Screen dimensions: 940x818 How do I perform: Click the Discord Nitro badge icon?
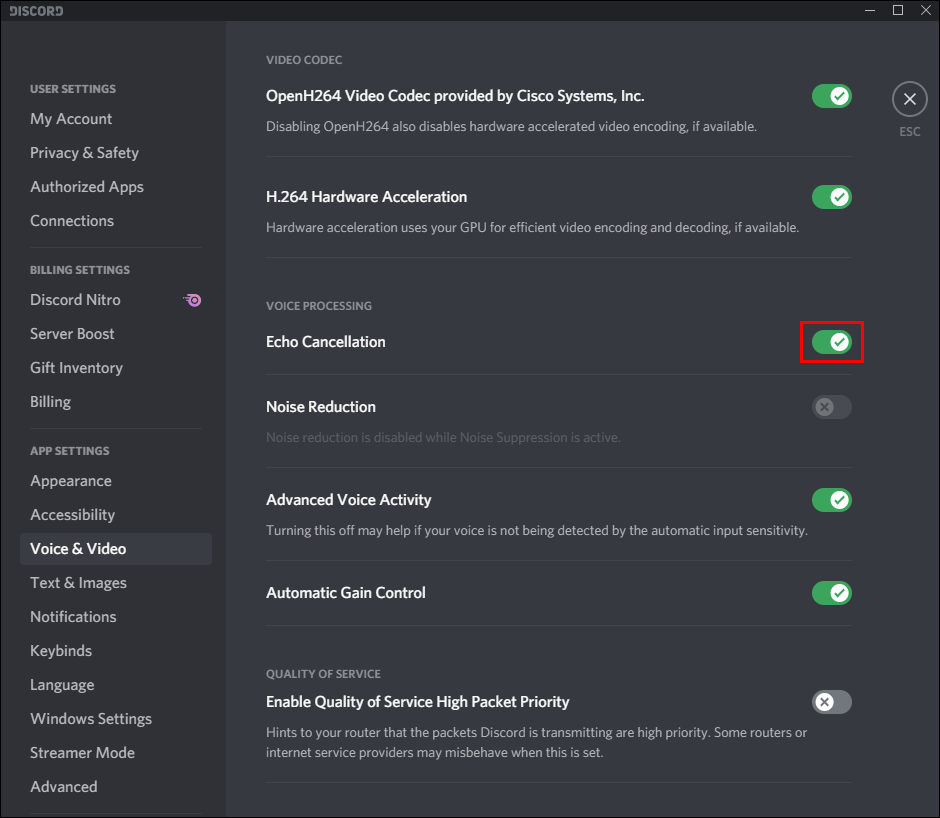click(193, 300)
